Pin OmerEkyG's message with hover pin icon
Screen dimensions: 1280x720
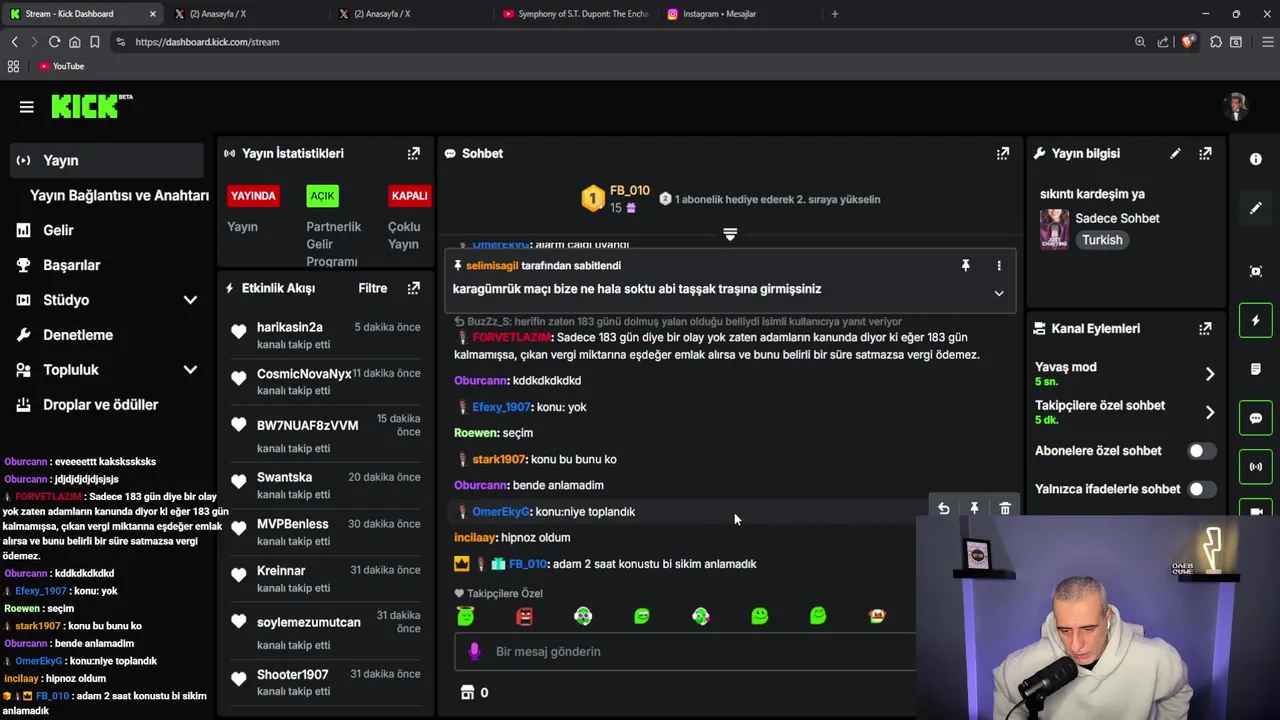(974, 509)
